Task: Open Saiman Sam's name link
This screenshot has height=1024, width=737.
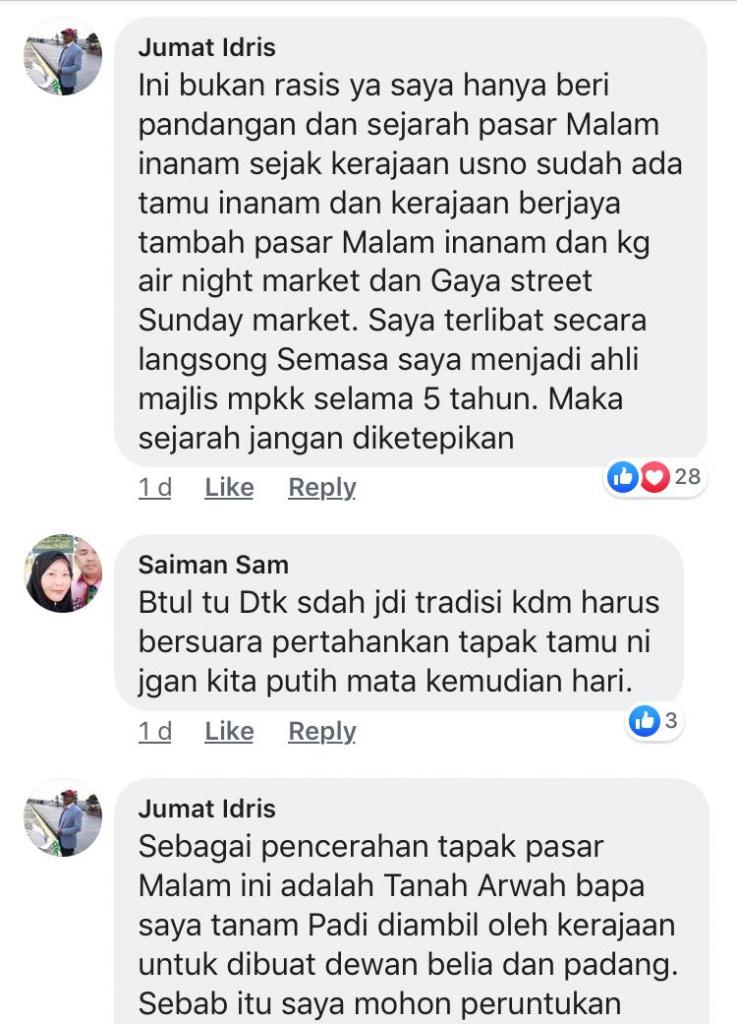Action: [x=213, y=565]
